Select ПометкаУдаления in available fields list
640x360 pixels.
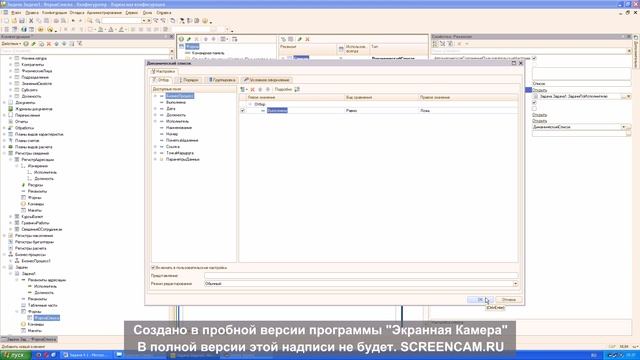point(182,140)
